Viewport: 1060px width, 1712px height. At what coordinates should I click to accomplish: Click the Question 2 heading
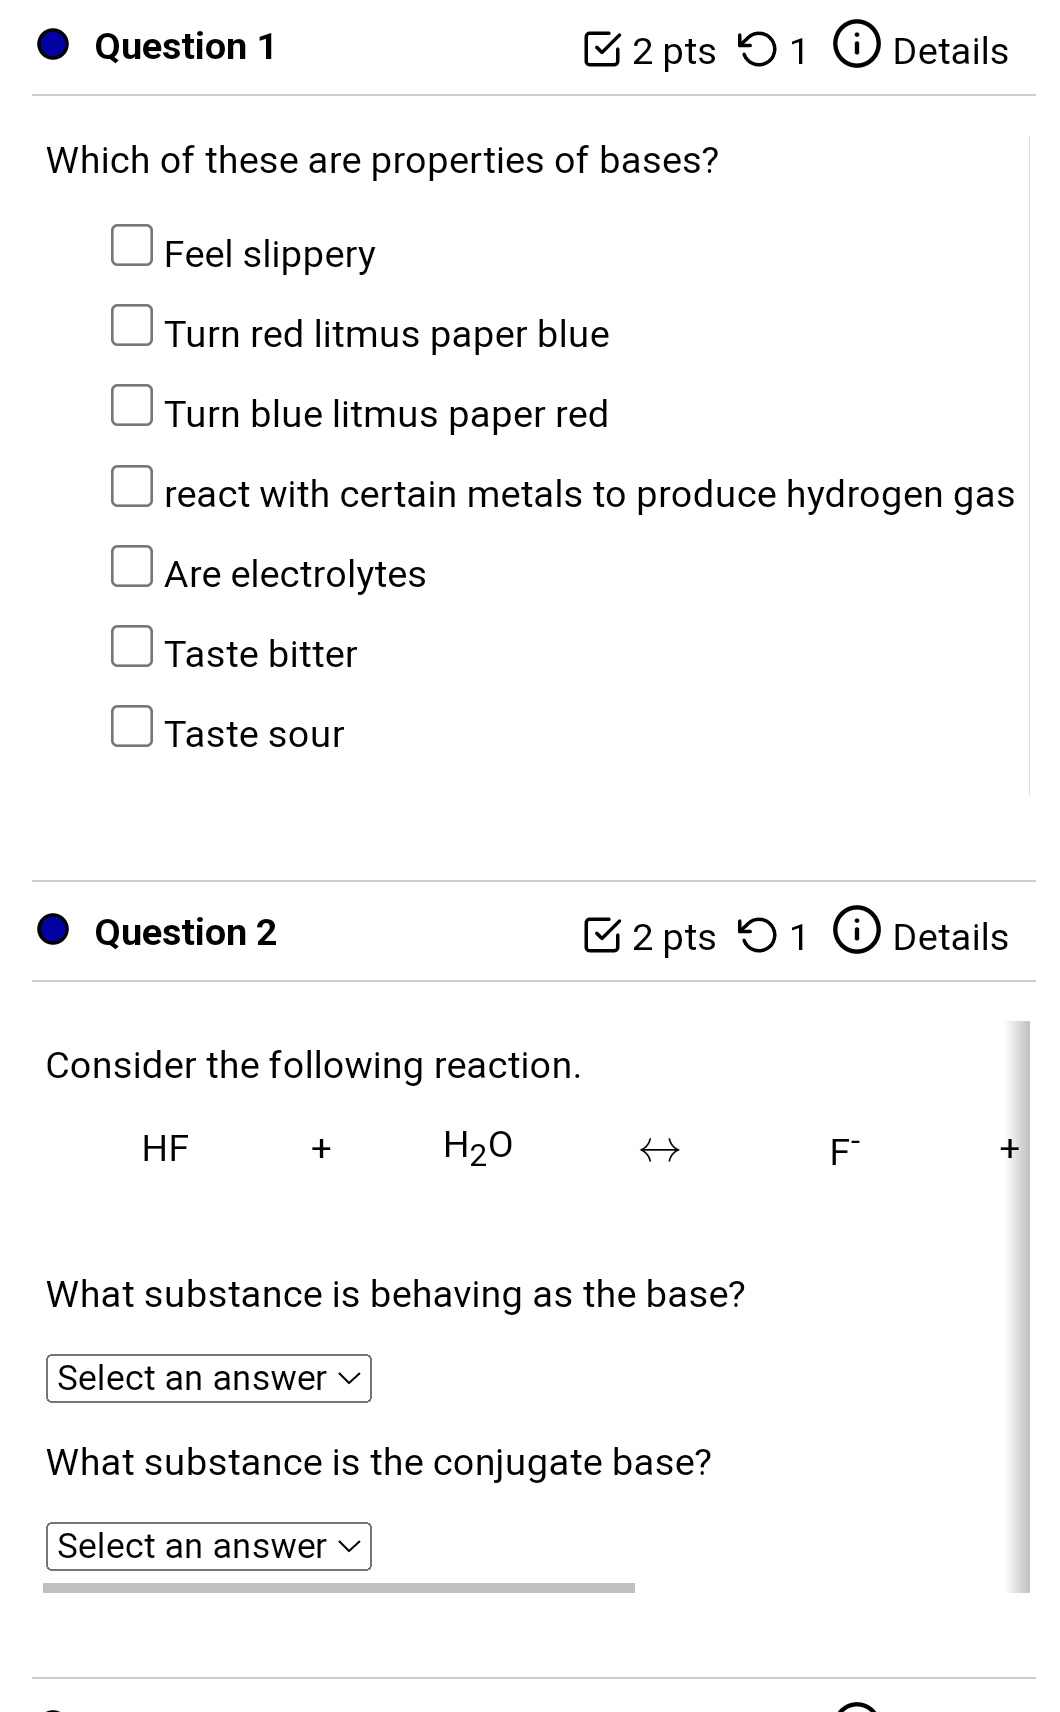click(x=182, y=931)
